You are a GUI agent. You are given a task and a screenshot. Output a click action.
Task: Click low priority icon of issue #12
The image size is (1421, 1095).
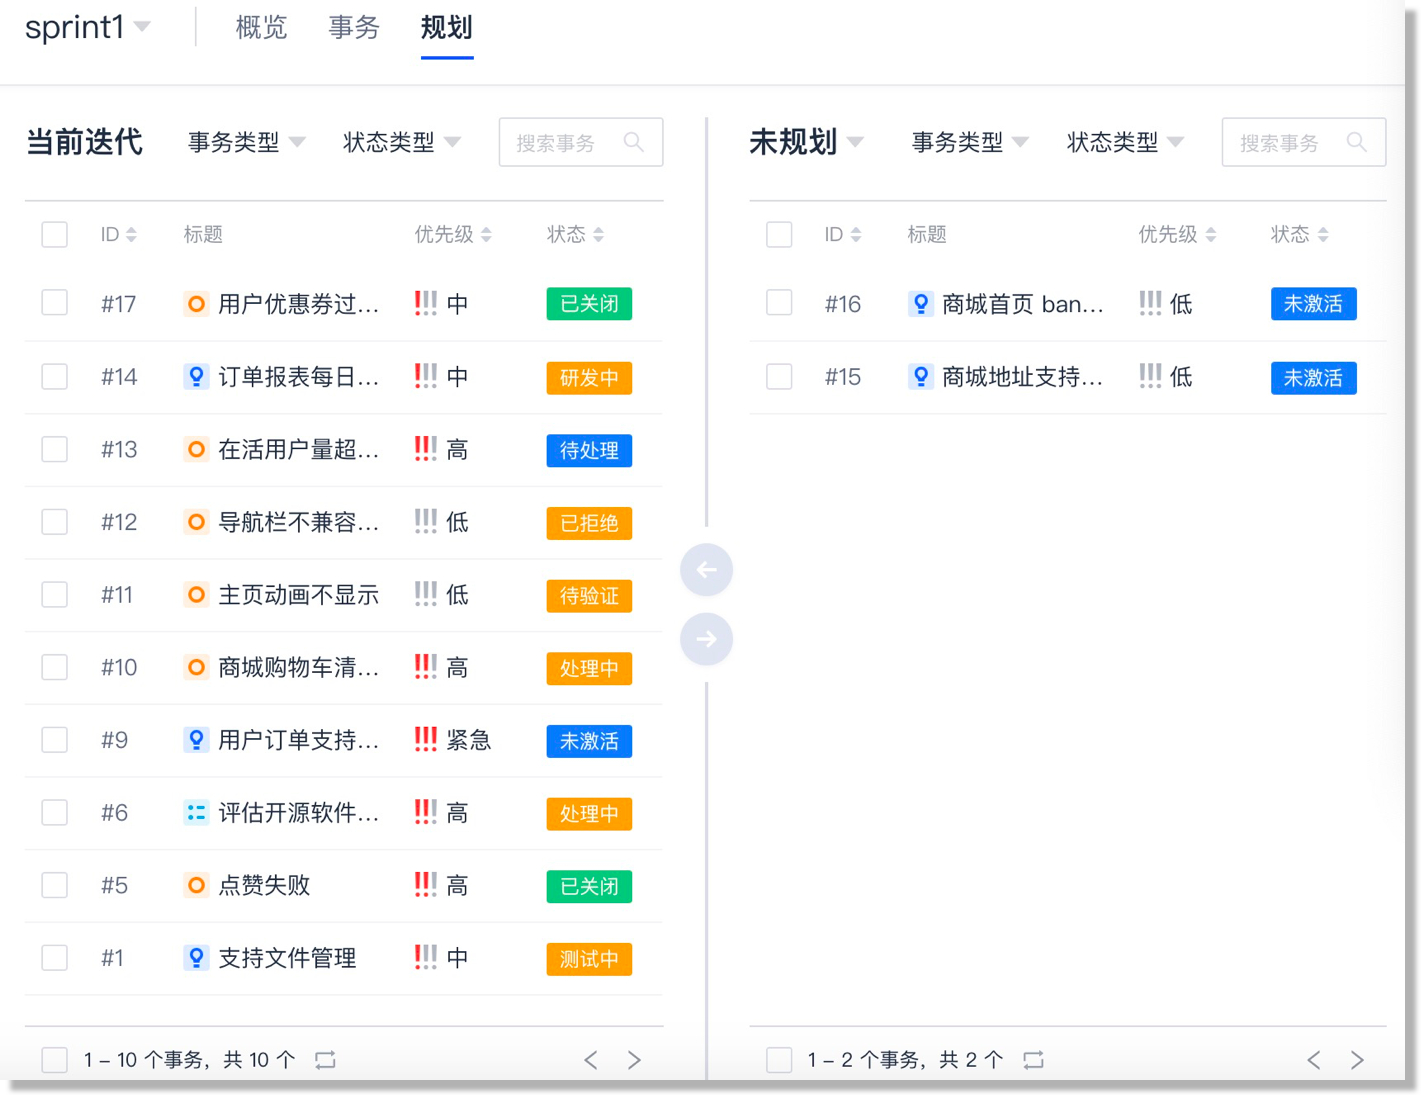coord(426,522)
